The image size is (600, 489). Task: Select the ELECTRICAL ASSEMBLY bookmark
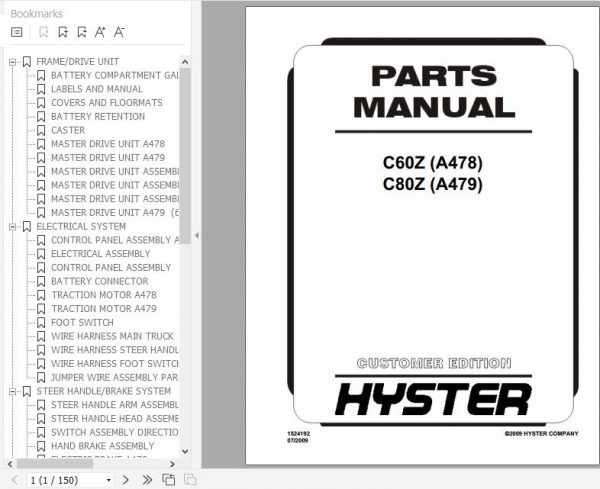[x=101, y=254]
